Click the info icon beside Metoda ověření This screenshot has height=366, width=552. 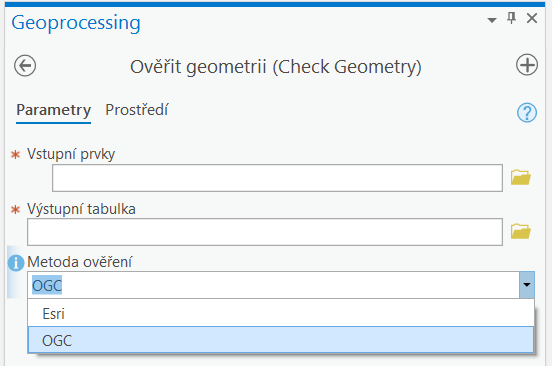coord(16,263)
